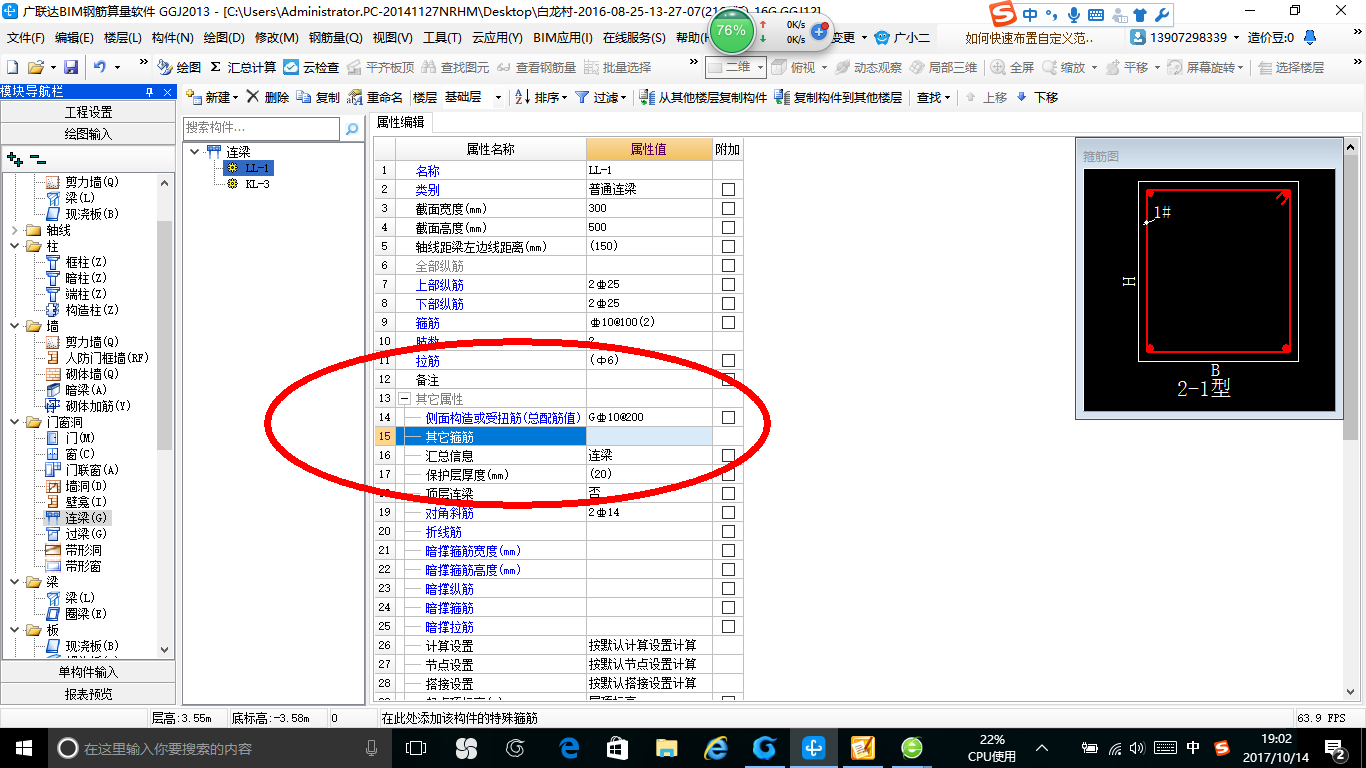Click 复制构件到其他楼层 button
Screen dimensions: 1366x768
click(x=839, y=97)
